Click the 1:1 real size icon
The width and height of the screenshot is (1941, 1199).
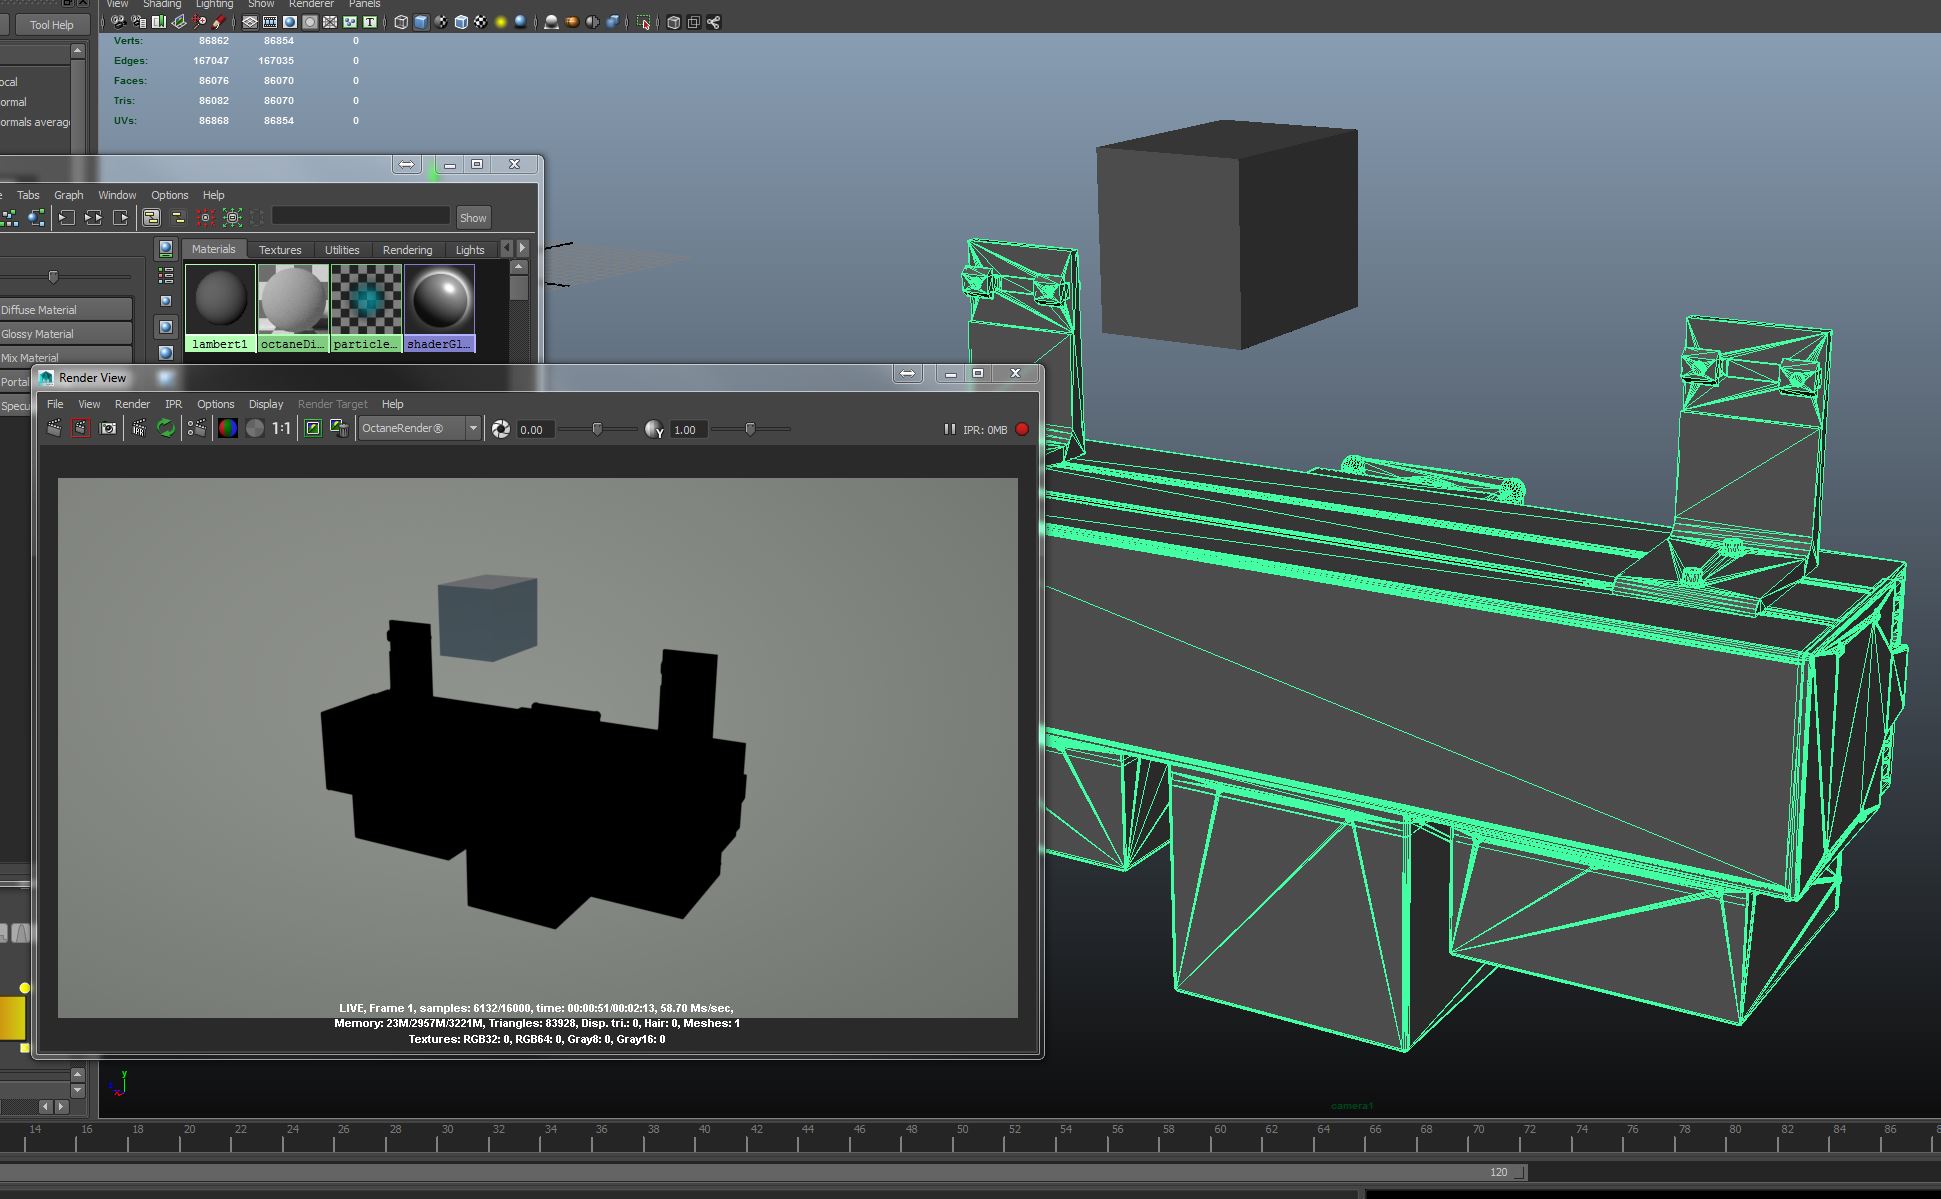pos(282,429)
